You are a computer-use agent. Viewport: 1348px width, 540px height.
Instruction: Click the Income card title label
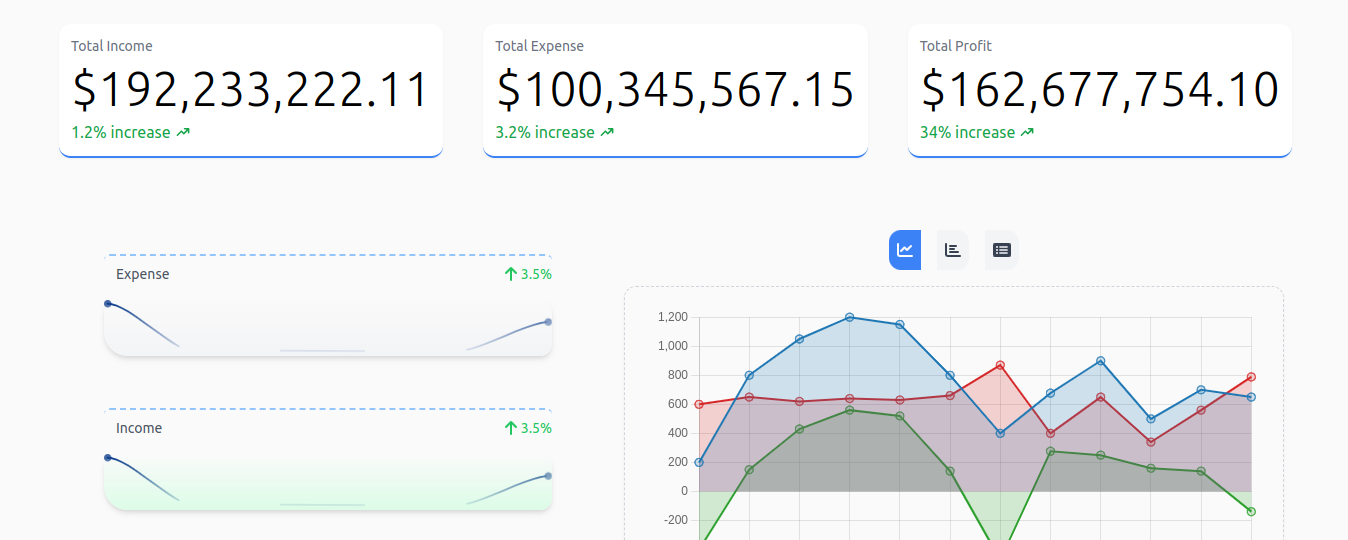(138, 428)
